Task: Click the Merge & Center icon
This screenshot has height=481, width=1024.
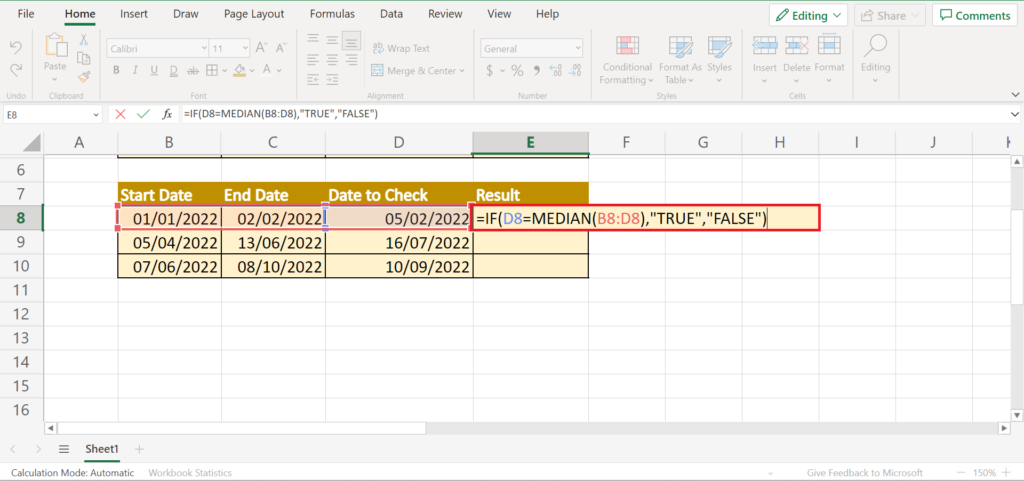Action: tap(377, 70)
